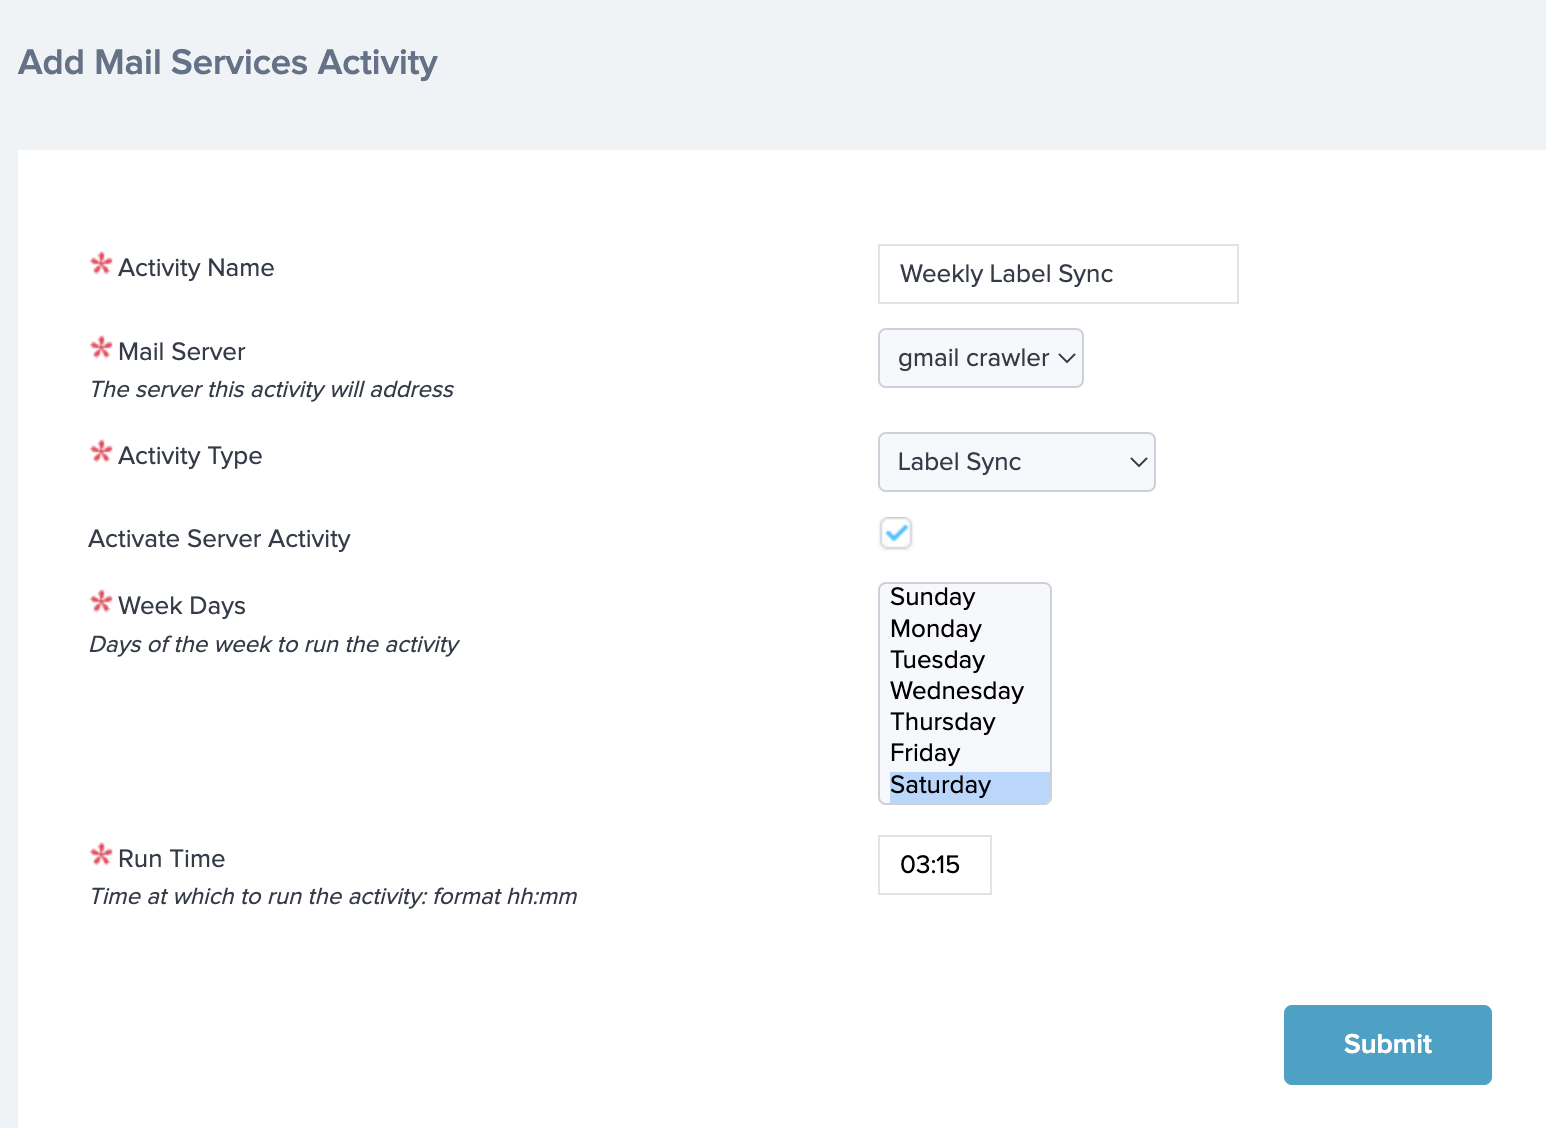Click the Run Time label
Screen dimensions: 1546x1128
[172, 859]
